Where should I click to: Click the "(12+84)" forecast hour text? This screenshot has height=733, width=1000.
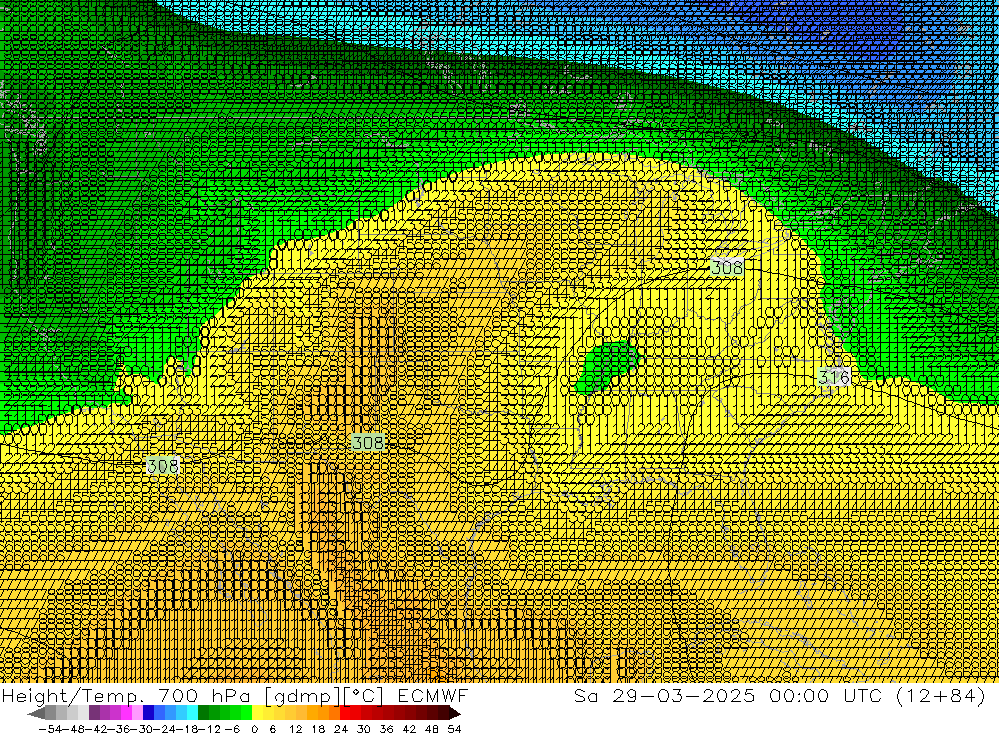coord(941,695)
